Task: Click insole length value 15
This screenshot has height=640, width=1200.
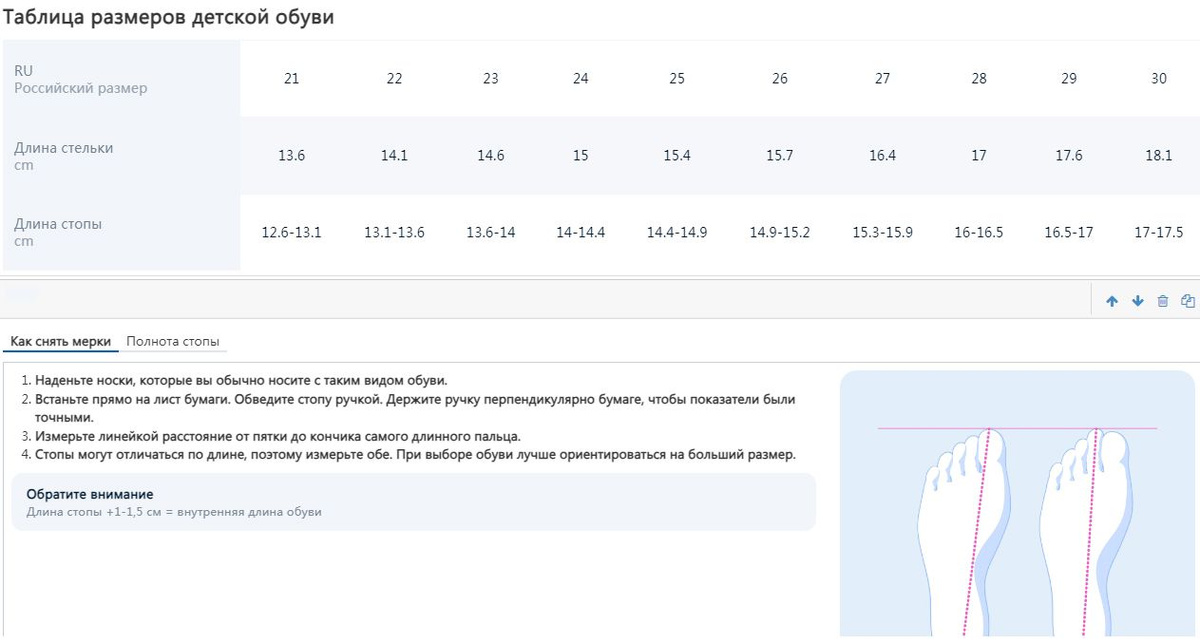Action: point(581,156)
